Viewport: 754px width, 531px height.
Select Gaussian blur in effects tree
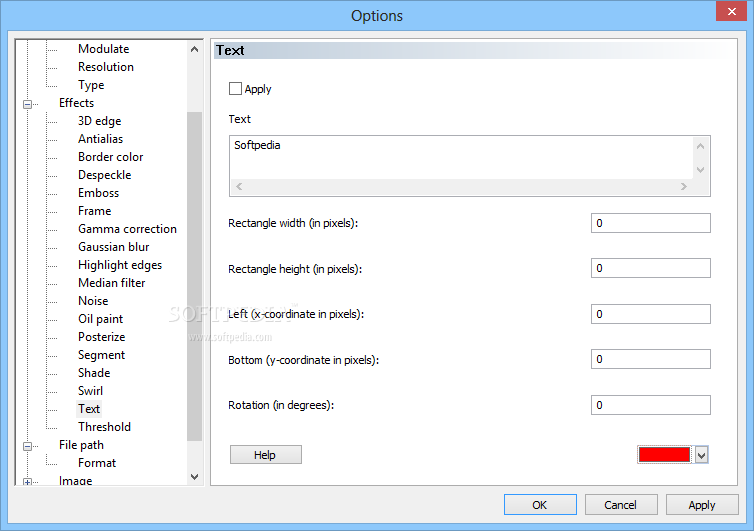113,247
